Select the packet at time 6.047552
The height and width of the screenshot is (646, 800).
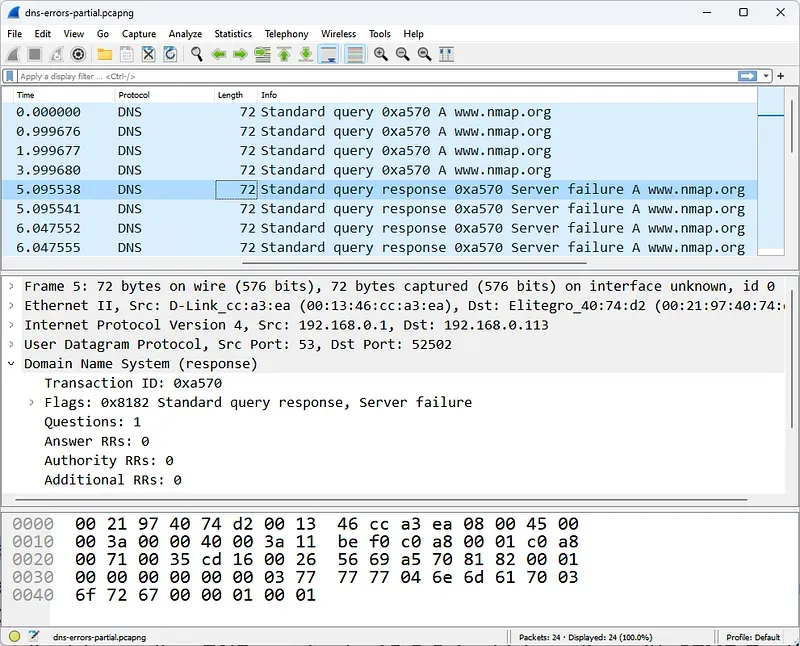[380, 228]
